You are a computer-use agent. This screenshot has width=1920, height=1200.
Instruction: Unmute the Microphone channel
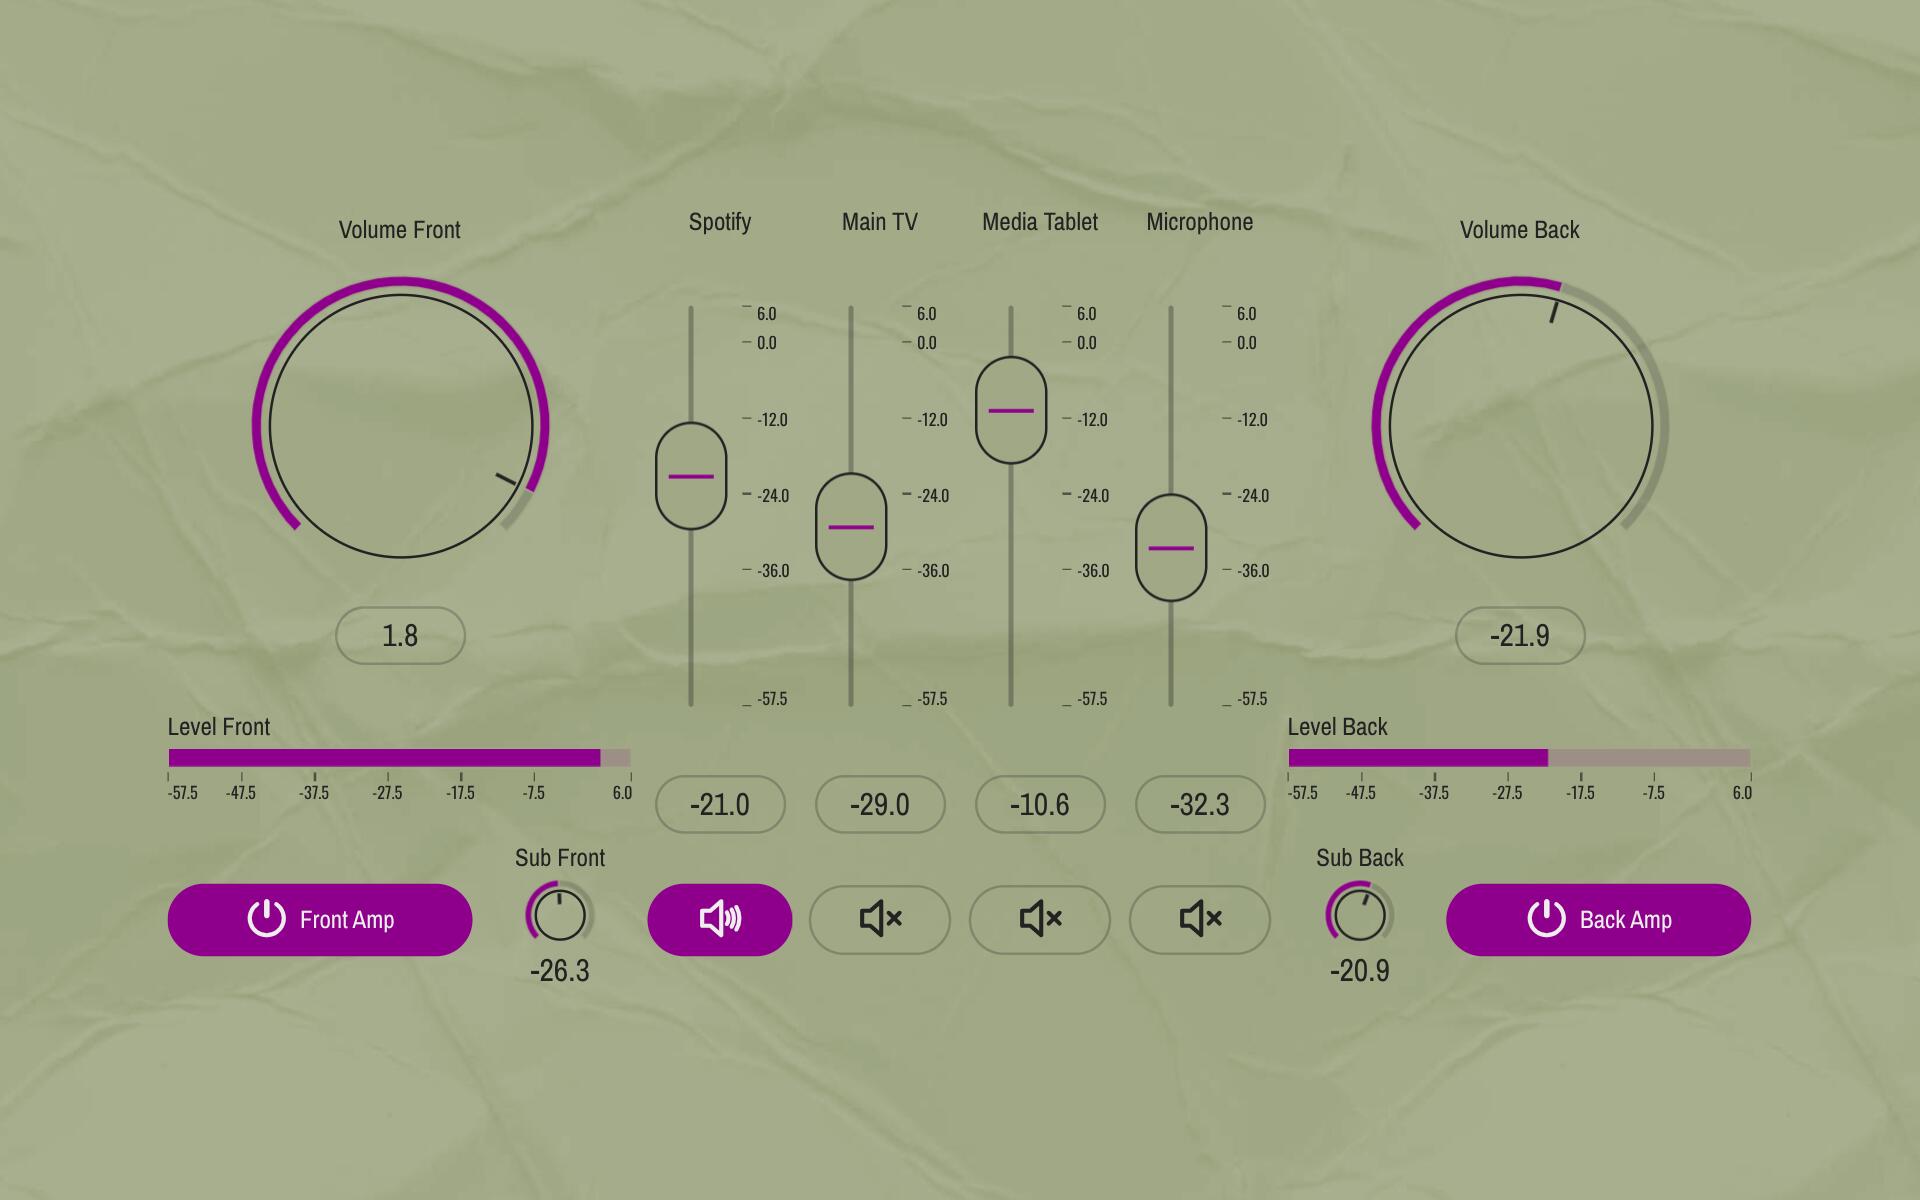[1199, 919]
